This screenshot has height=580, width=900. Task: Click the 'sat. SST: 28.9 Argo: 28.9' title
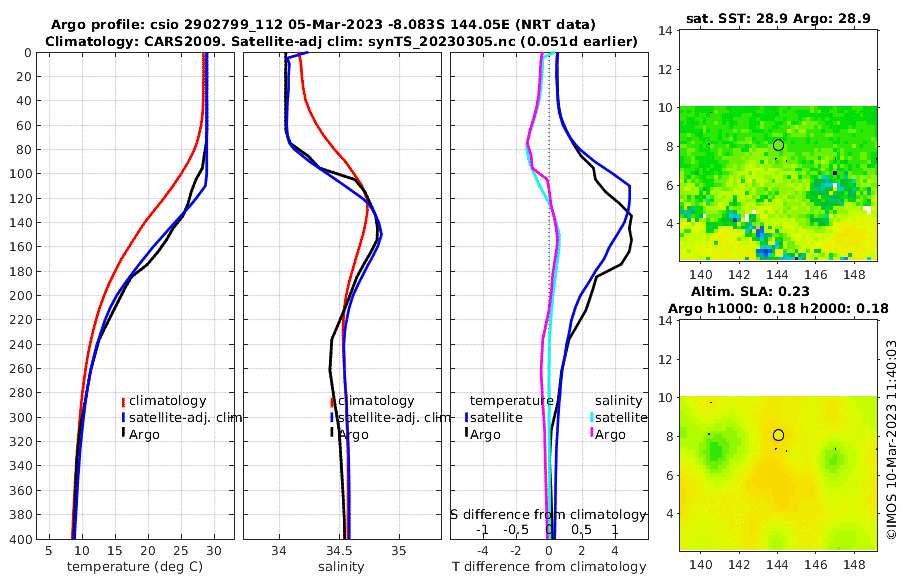778,18
